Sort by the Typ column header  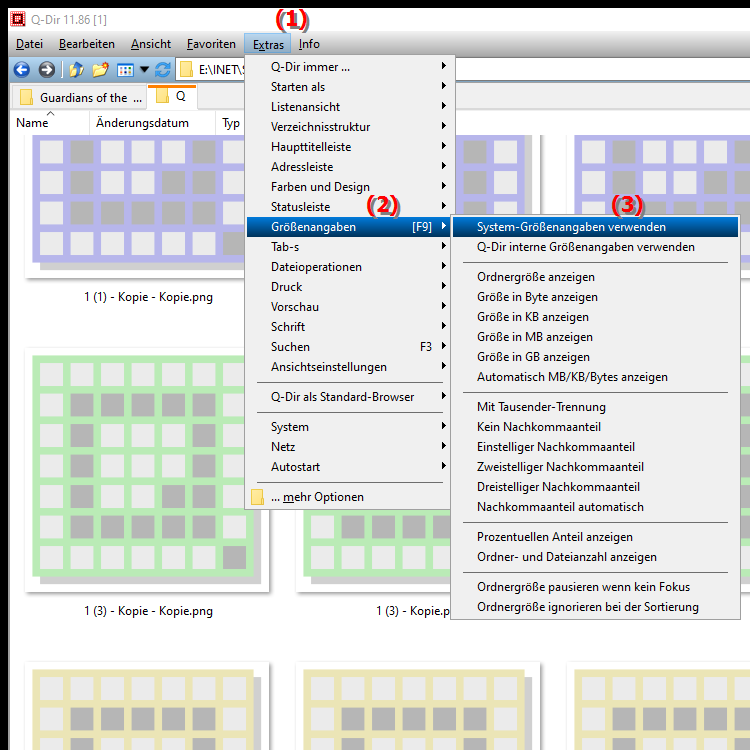click(231, 123)
